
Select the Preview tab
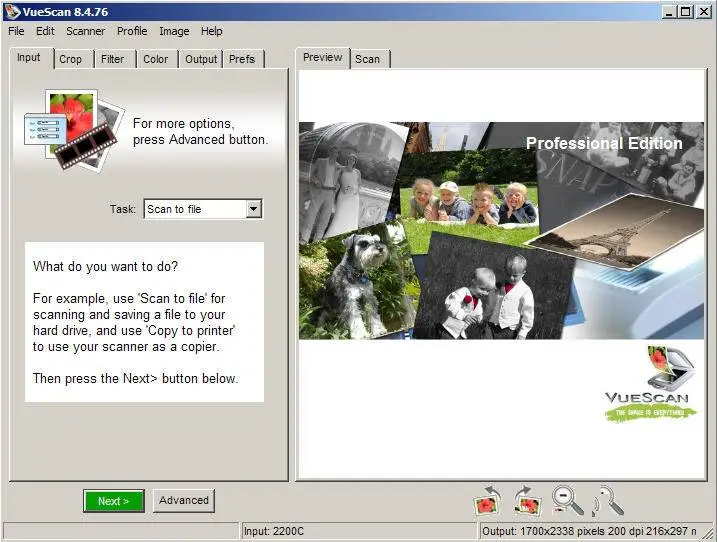(x=323, y=58)
